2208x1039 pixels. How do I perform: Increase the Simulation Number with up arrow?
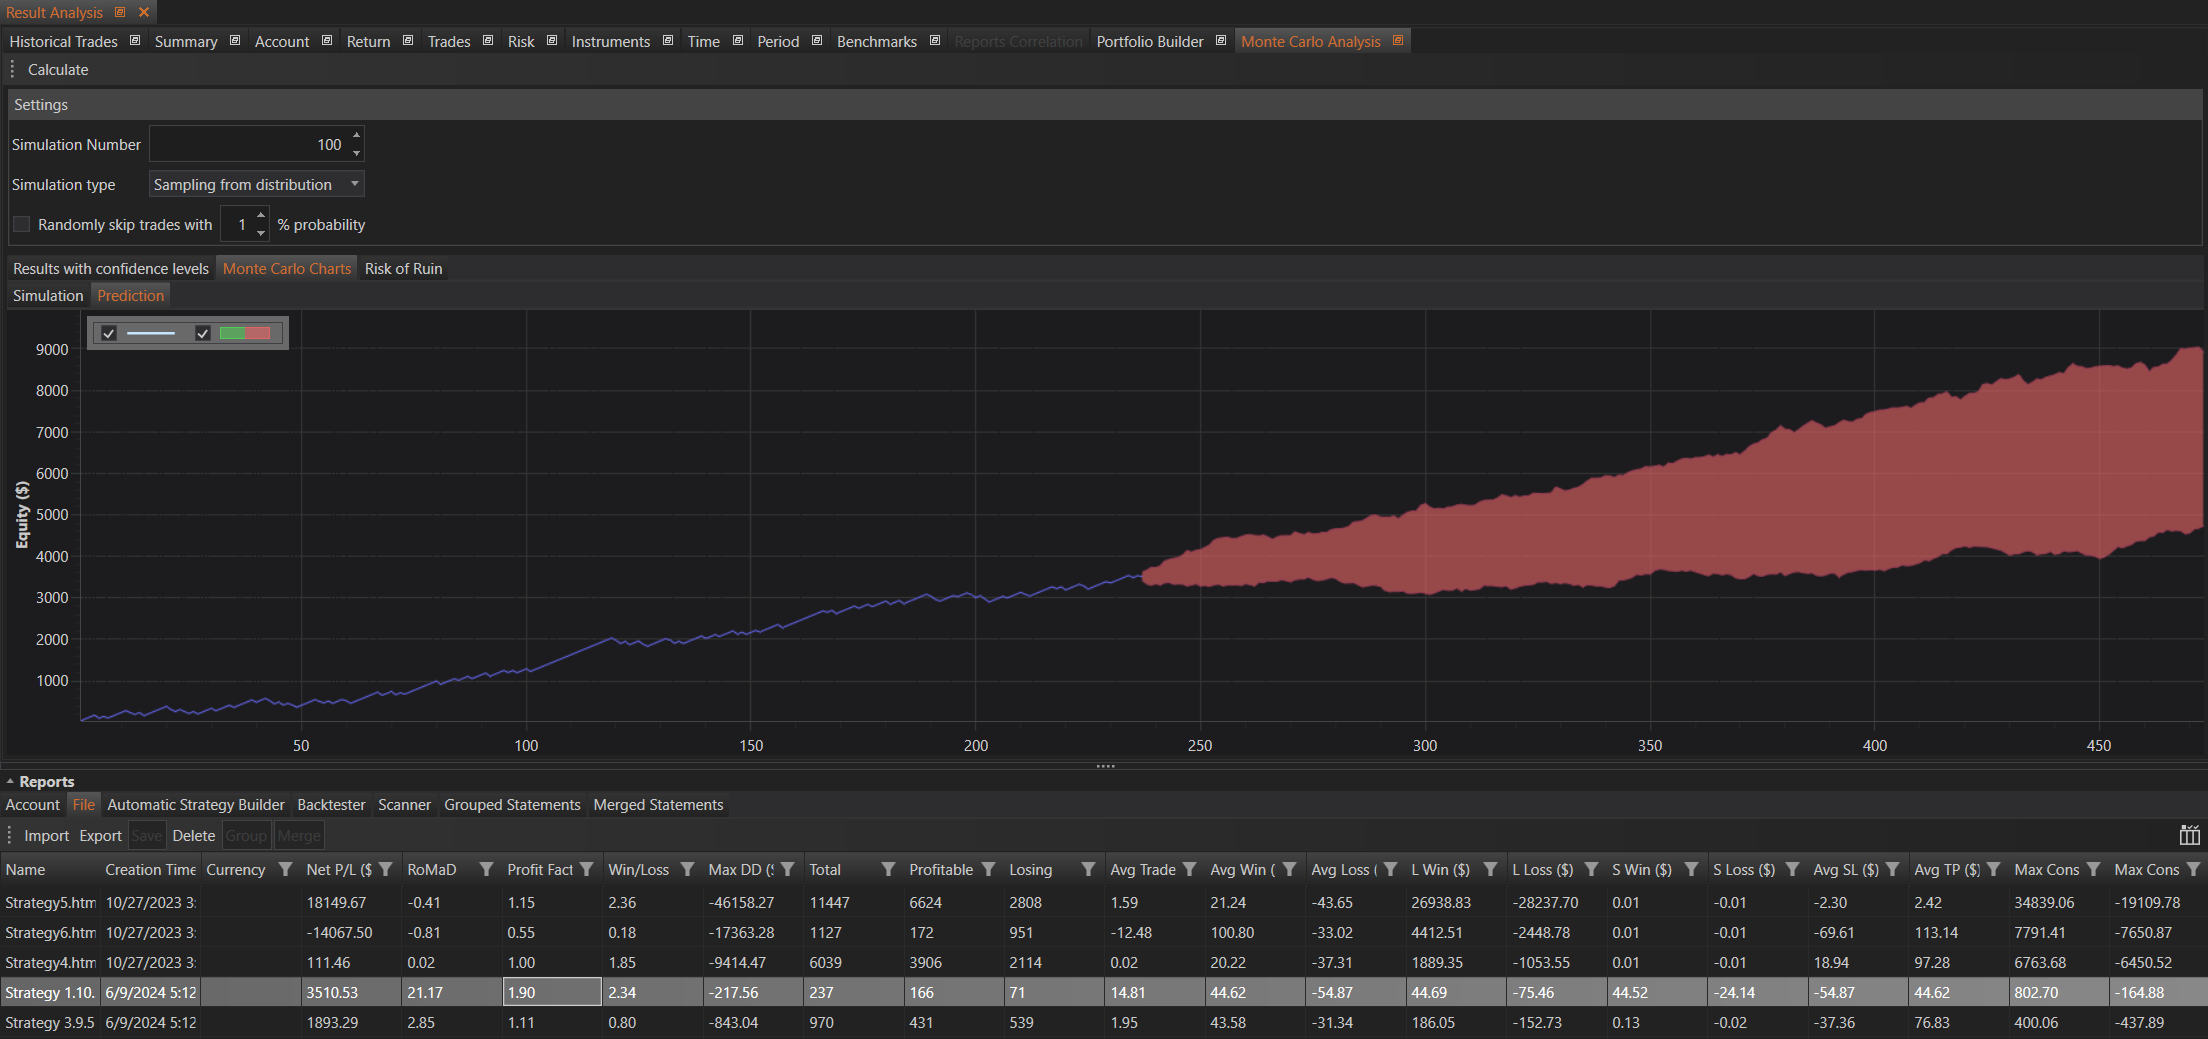tap(356, 135)
